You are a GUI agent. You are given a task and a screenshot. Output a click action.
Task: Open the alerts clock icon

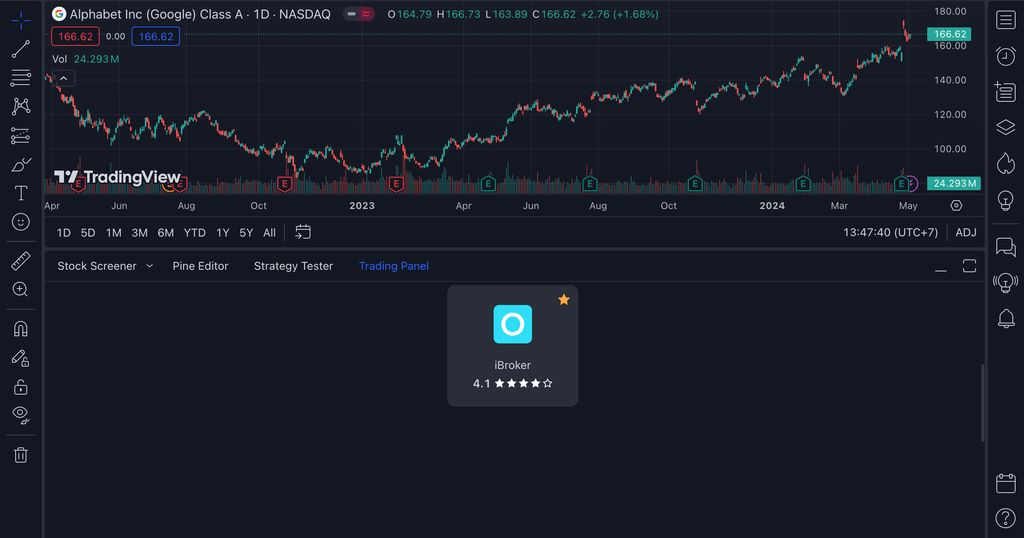[x=1005, y=57]
